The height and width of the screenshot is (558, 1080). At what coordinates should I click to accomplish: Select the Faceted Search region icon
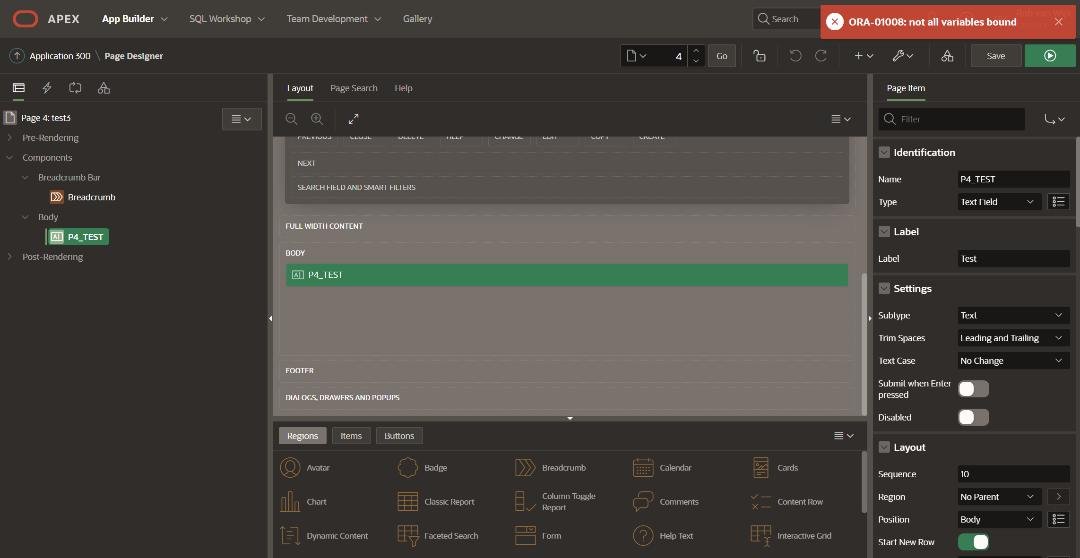[408, 535]
